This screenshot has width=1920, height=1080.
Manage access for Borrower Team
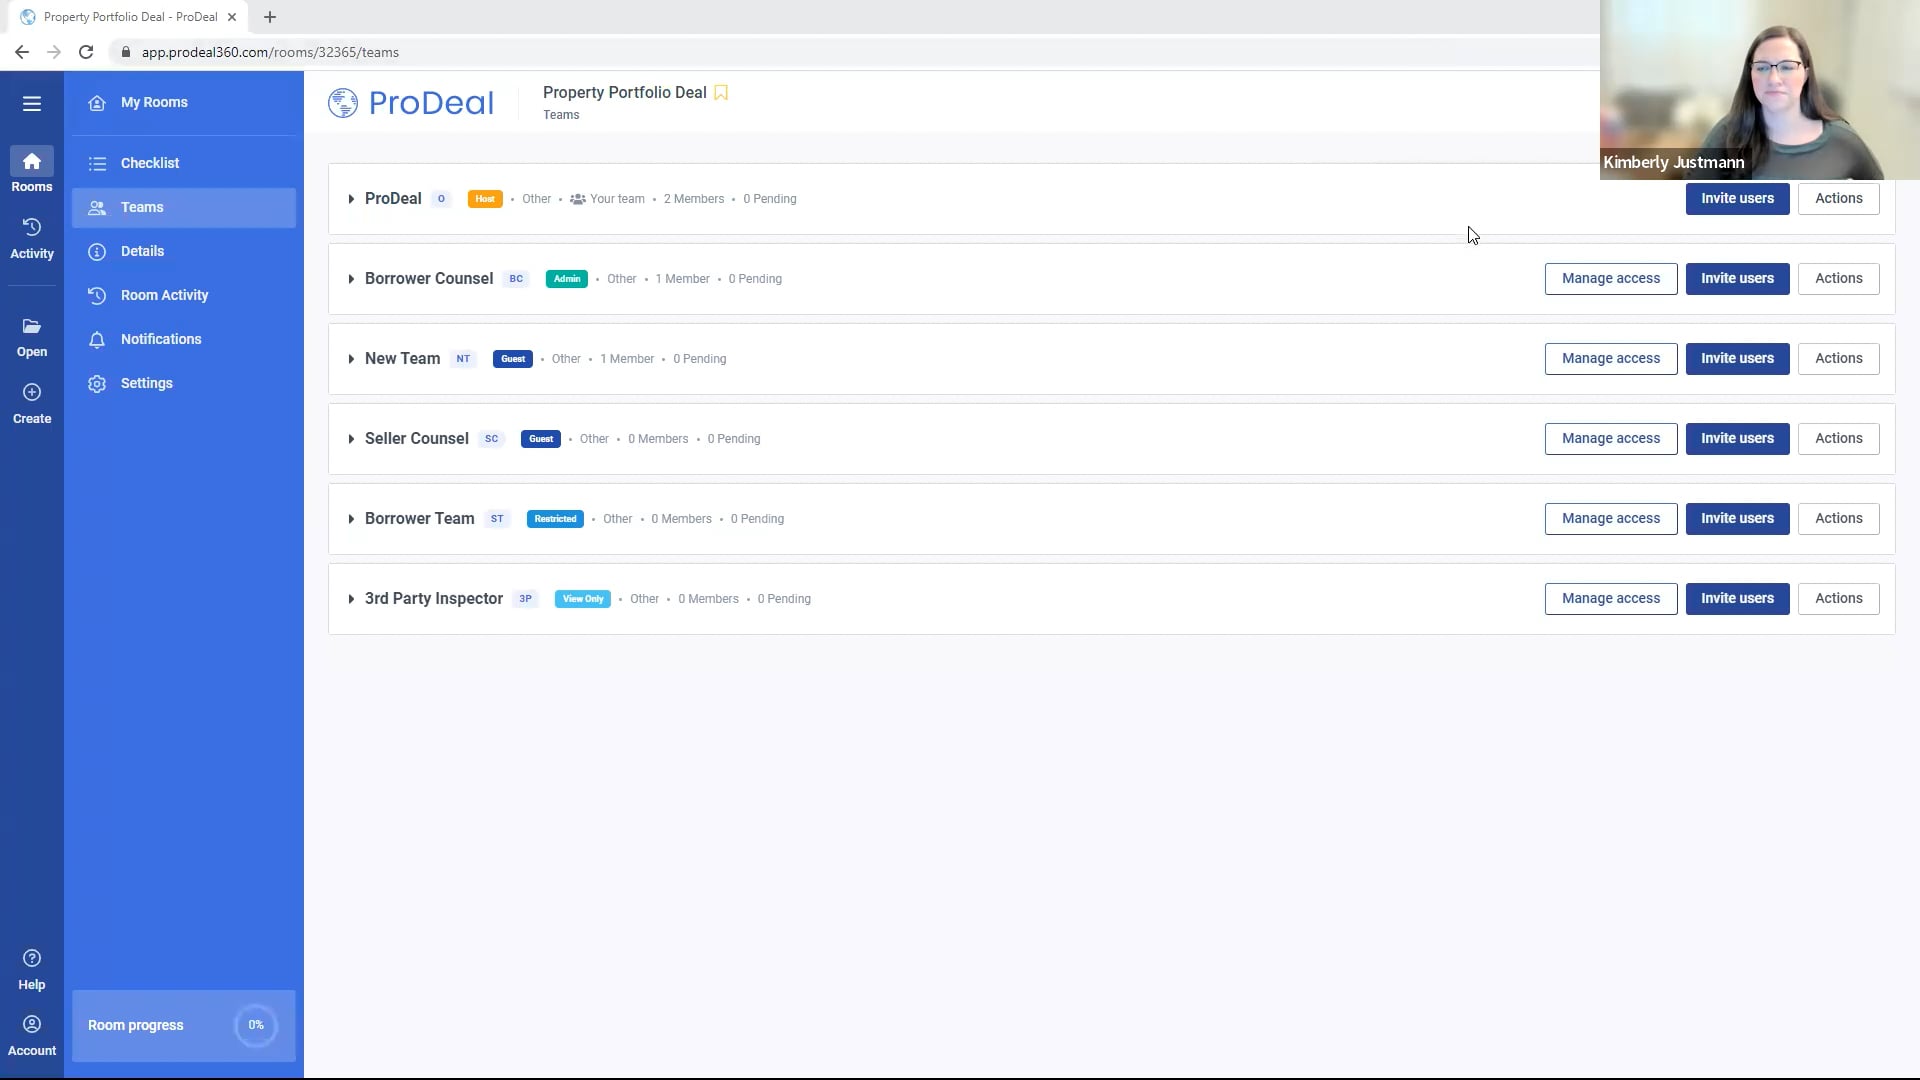coord(1610,518)
